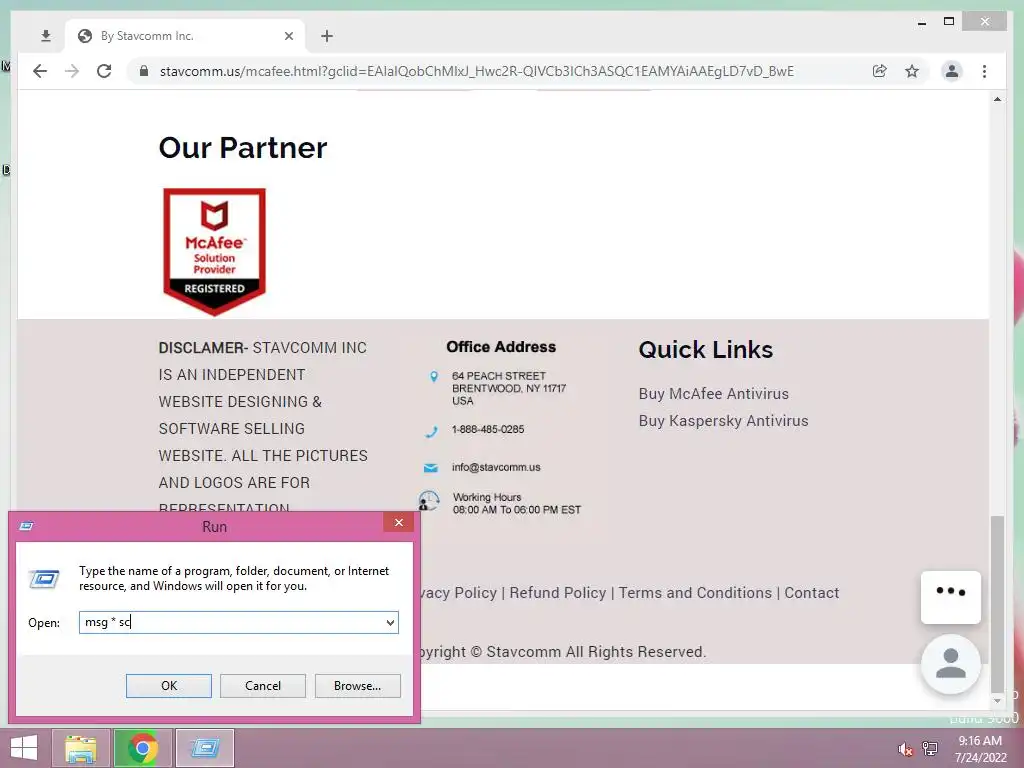This screenshot has width=1024, height=768.
Task: Open the Refund Policy link
Action: click(x=558, y=593)
